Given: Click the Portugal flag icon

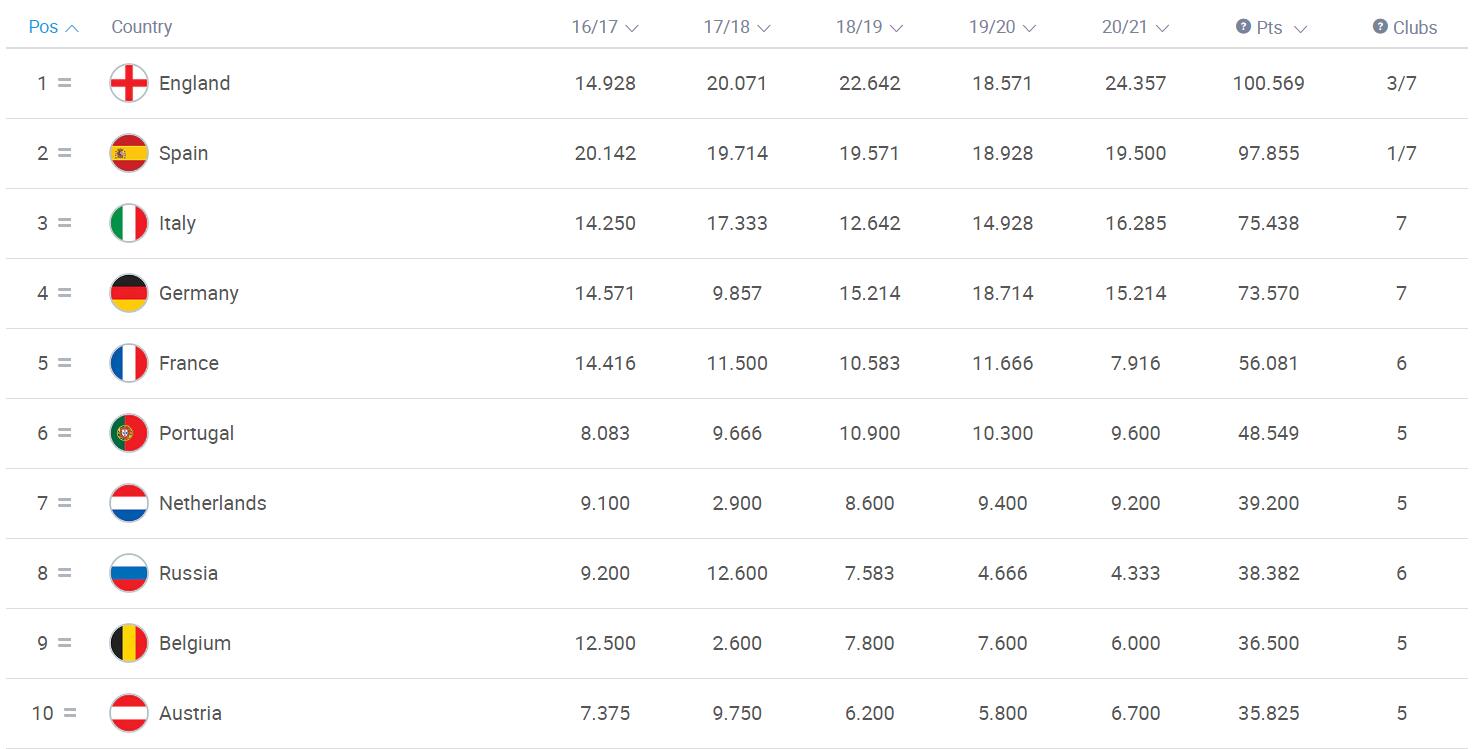Looking at the screenshot, I should 129,433.
